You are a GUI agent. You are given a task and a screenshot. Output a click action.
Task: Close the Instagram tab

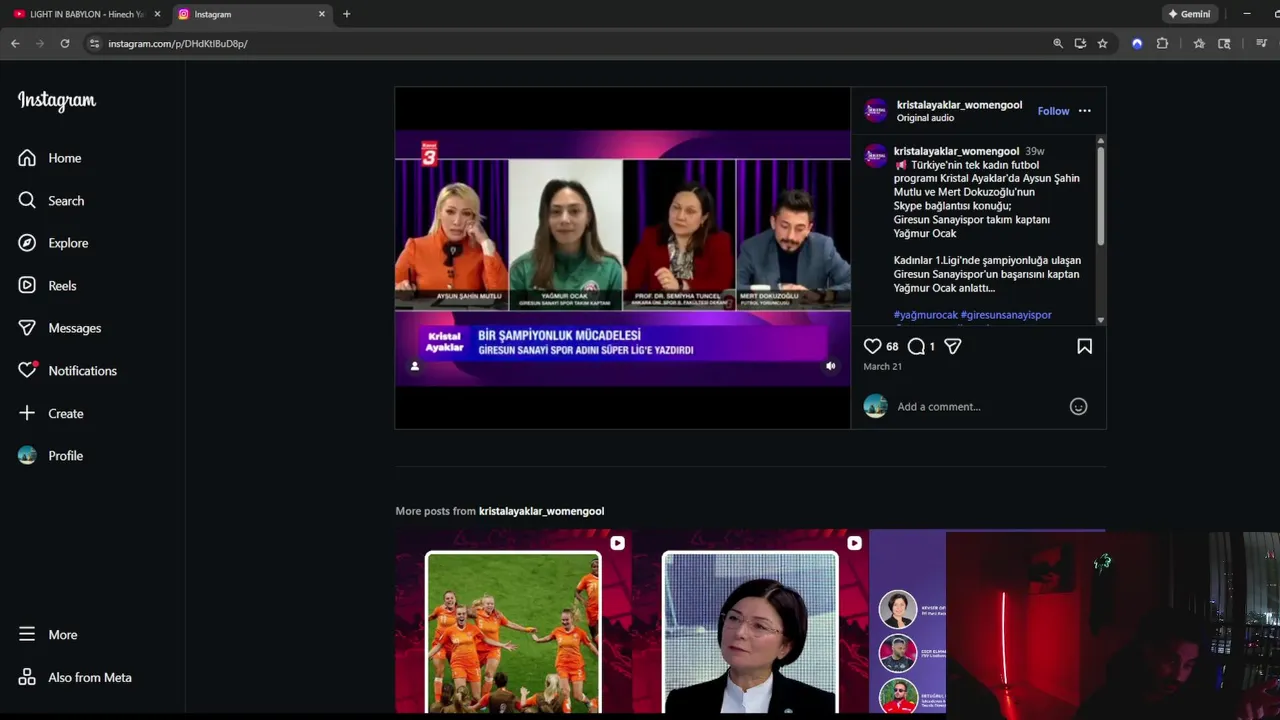point(322,14)
